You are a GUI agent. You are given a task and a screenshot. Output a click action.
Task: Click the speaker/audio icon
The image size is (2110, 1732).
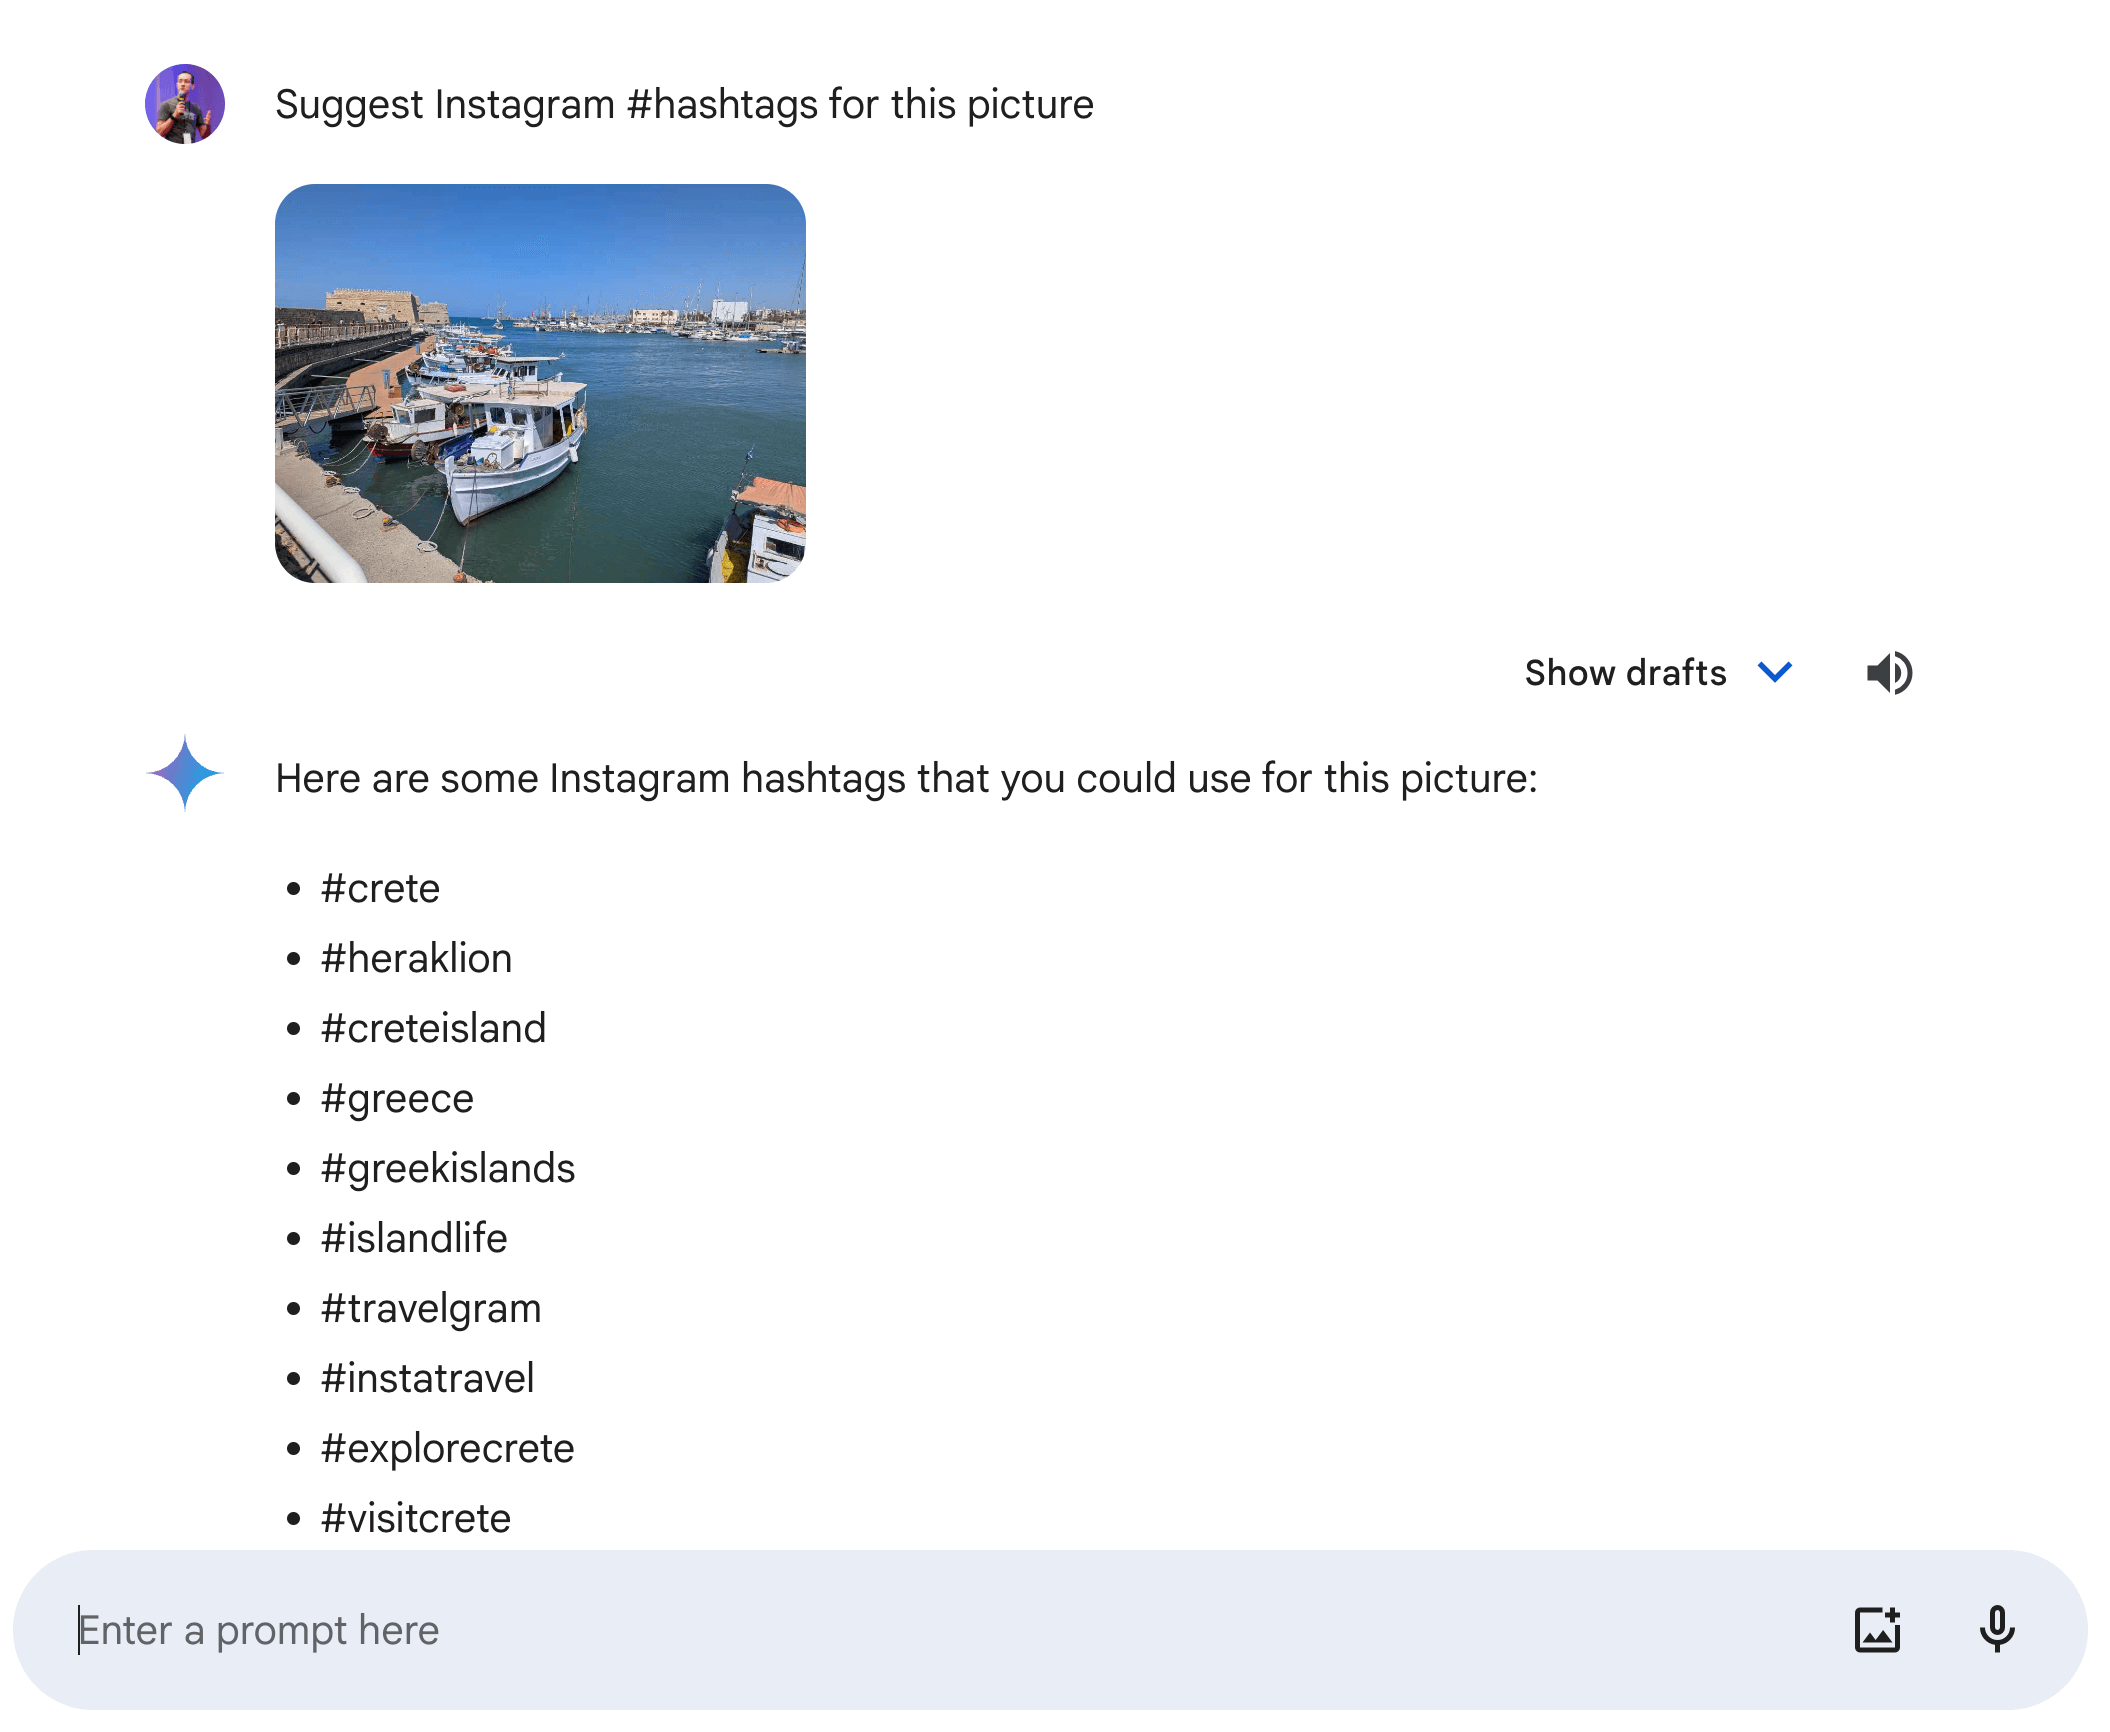(x=1891, y=673)
